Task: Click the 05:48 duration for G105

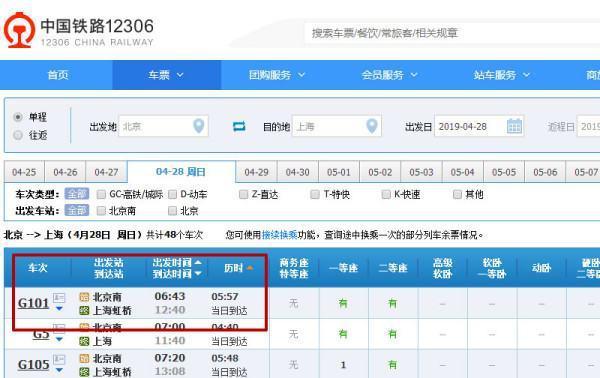Action: (x=225, y=358)
